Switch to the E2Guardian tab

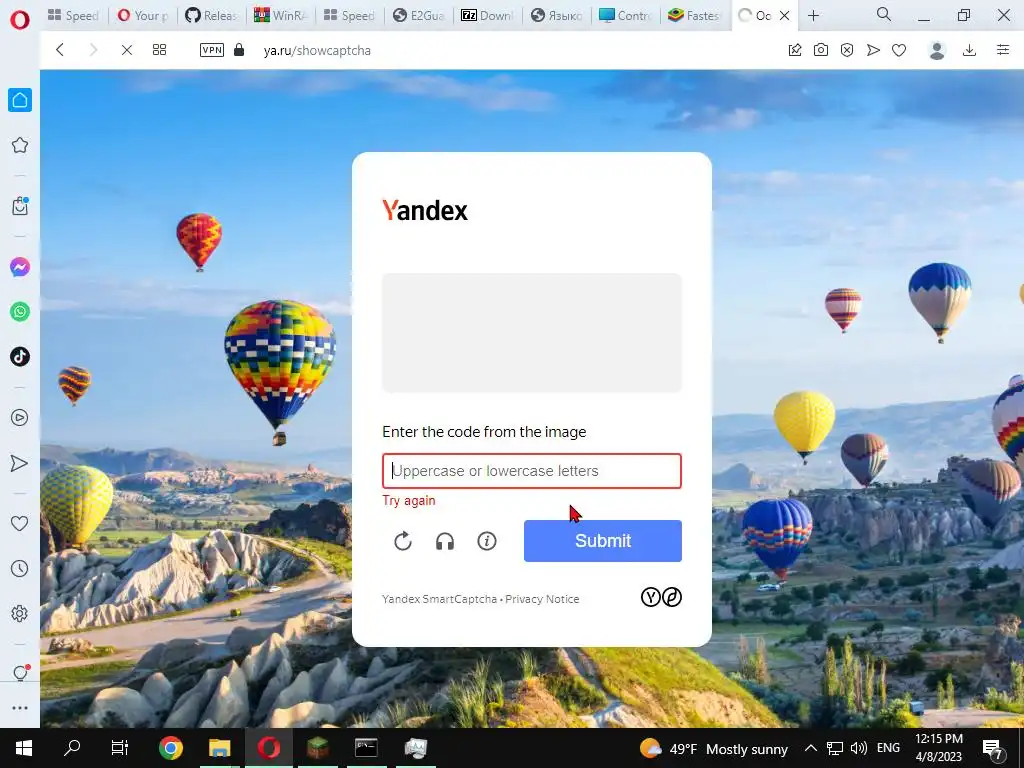coord(419,16)
